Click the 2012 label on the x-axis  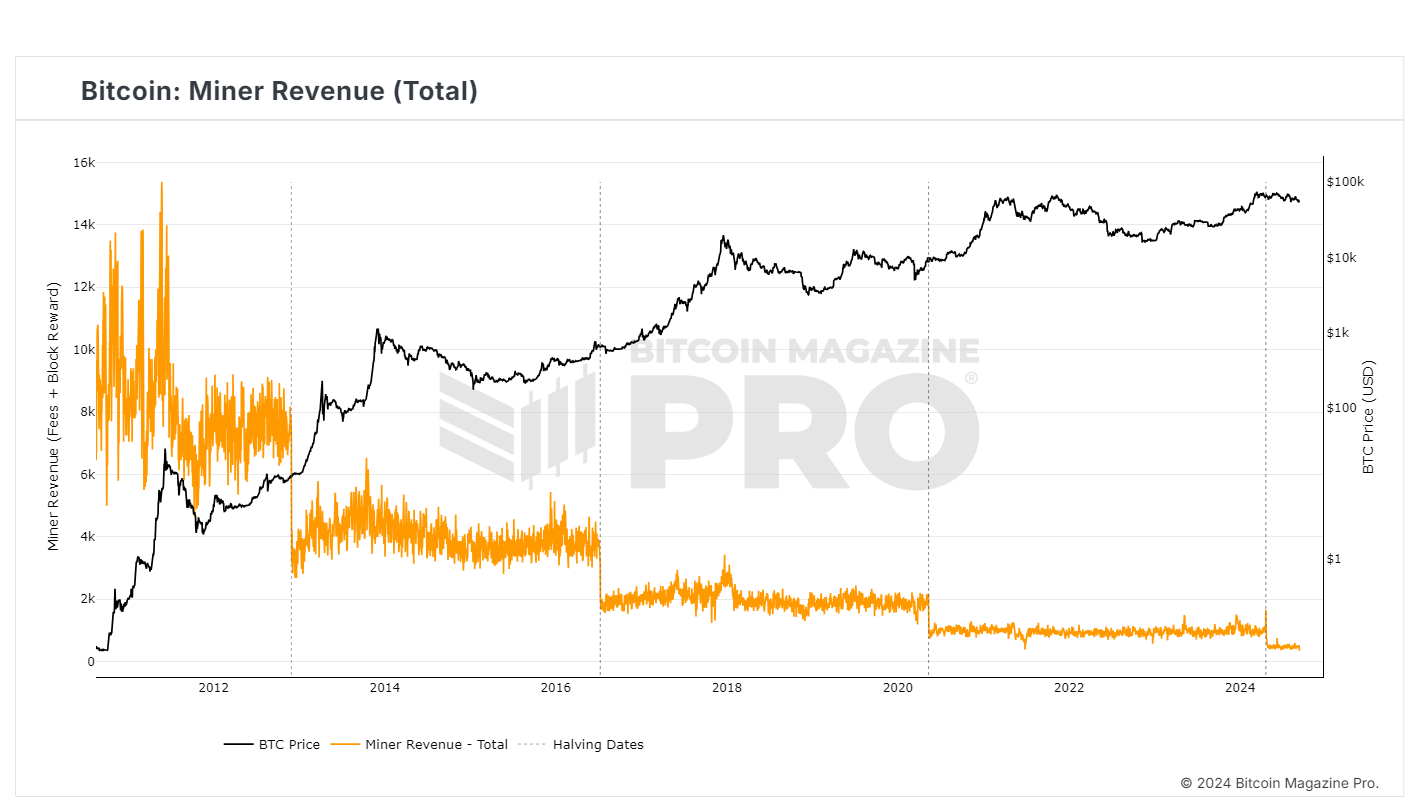pyautogui.click(x=212, y=689)
